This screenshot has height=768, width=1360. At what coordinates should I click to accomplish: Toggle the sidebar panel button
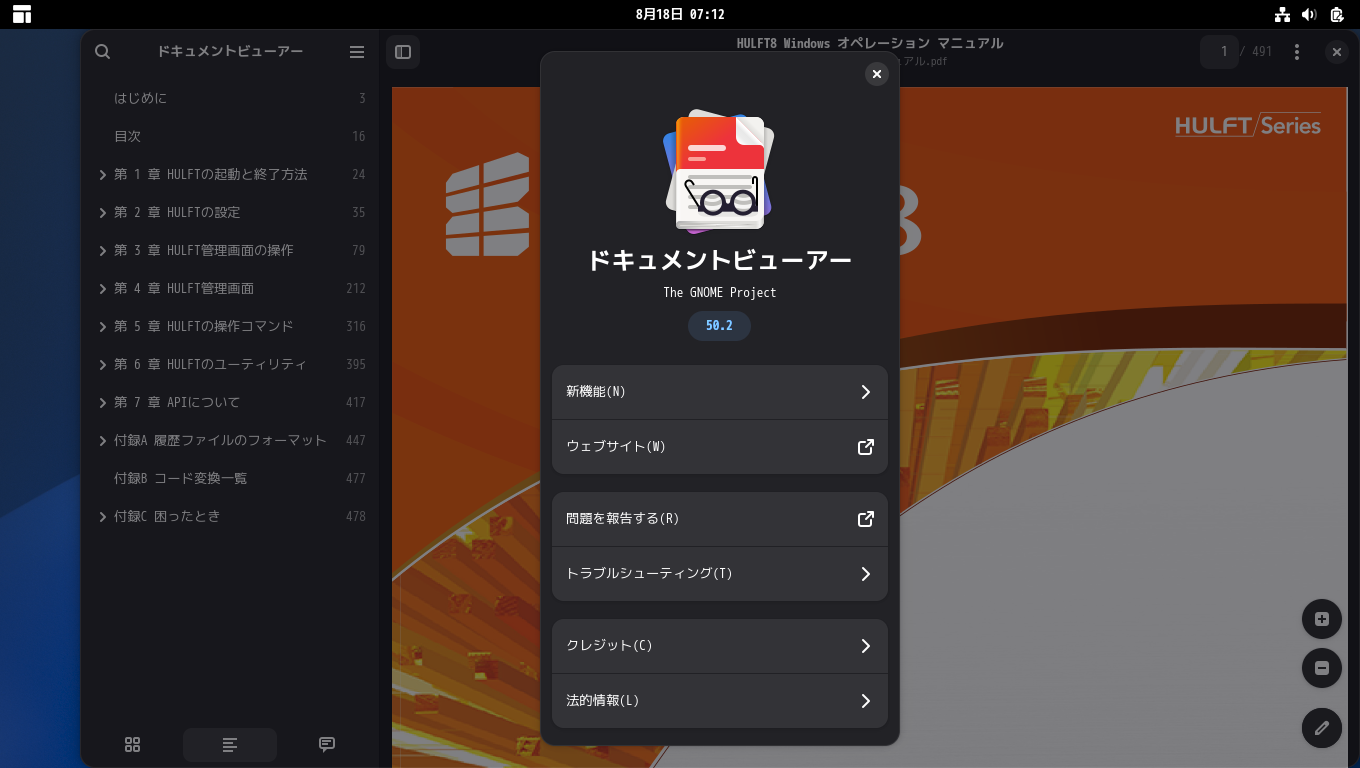click(403, 52)
